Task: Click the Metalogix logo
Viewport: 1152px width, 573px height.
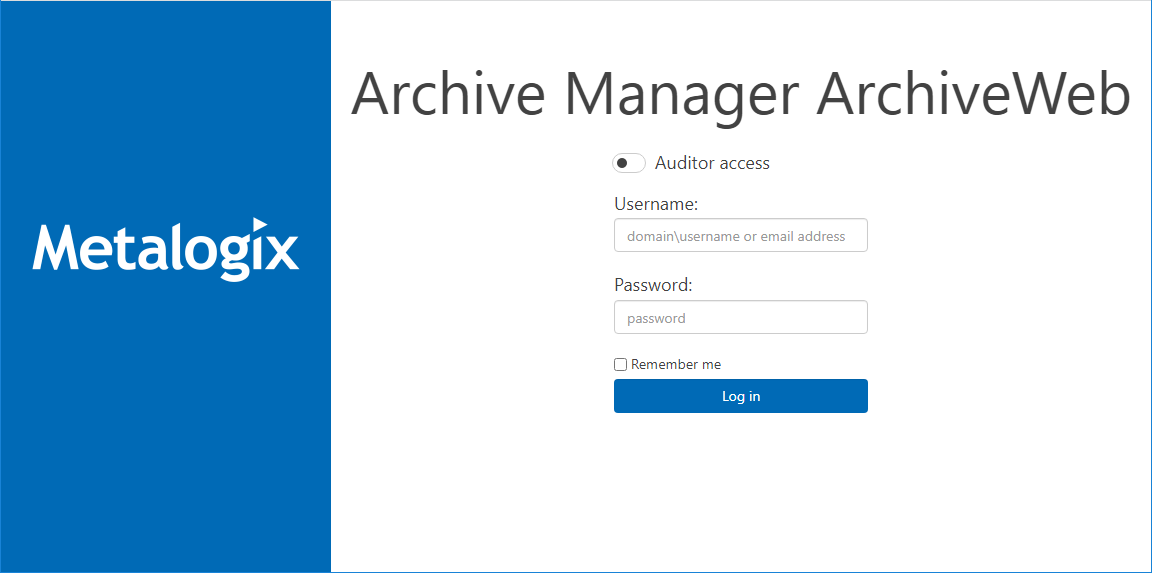Action: click(166, 249)
